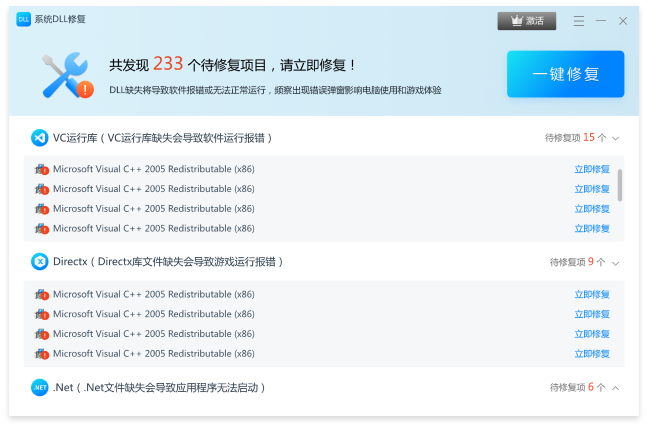
Task: Click the VC运行库 category icon
Action: 39,138
